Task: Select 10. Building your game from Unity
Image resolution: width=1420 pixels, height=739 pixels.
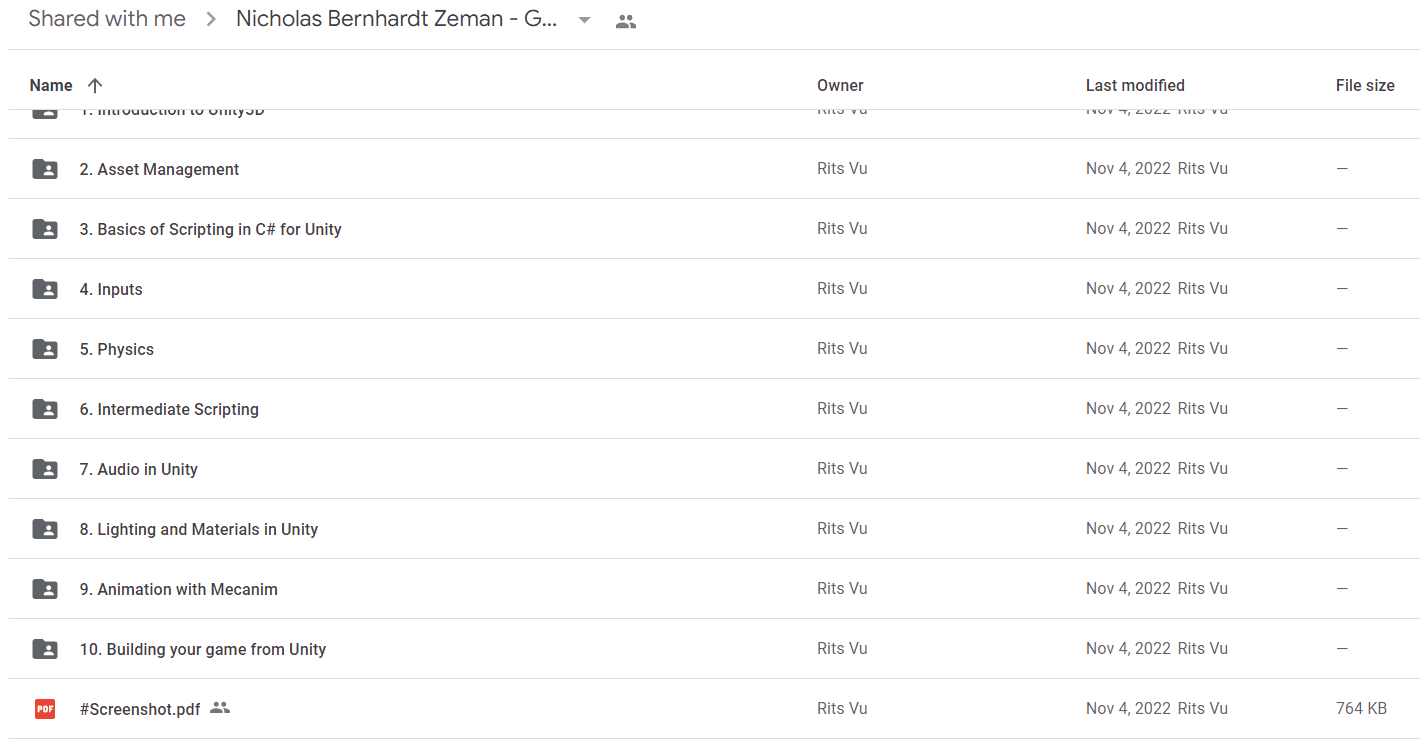Action: [203, 649]
